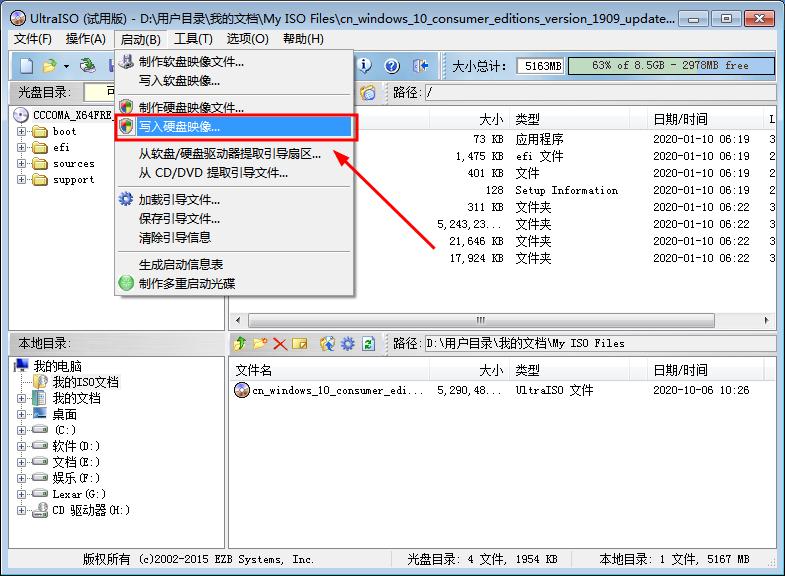785x576 pixels.
Task: Click the CD drive (H:) icon
Action: coord(40,510)
